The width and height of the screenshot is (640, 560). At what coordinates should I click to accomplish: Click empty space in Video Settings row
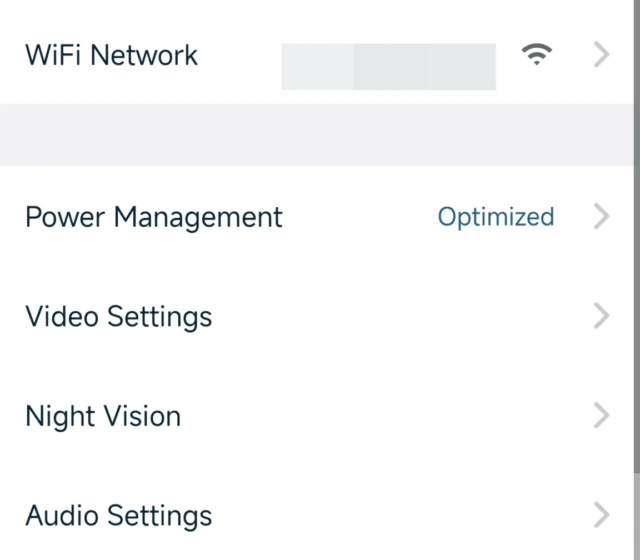[x=400, y=317]
